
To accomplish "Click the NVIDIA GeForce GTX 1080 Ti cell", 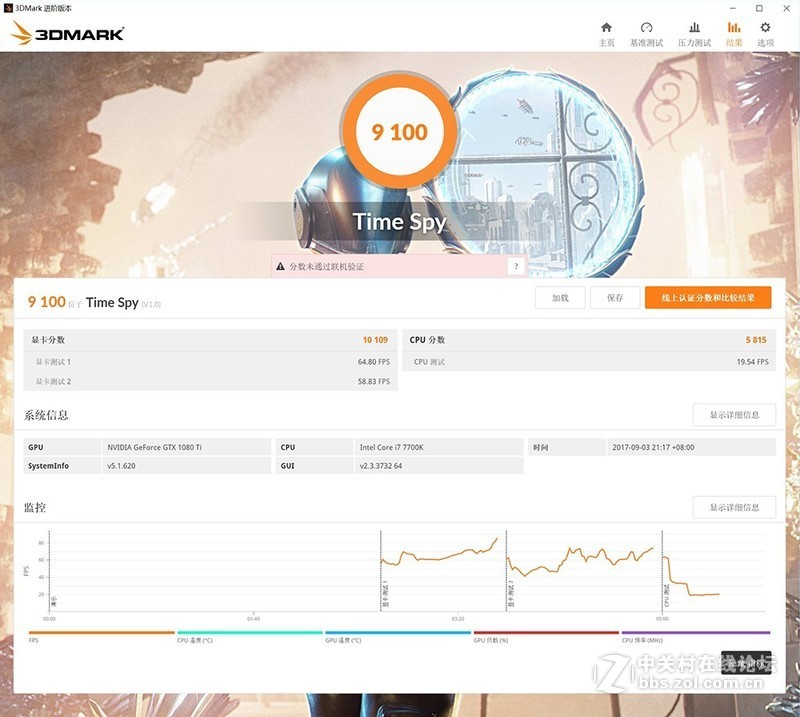I will click(x=186, y=447).
